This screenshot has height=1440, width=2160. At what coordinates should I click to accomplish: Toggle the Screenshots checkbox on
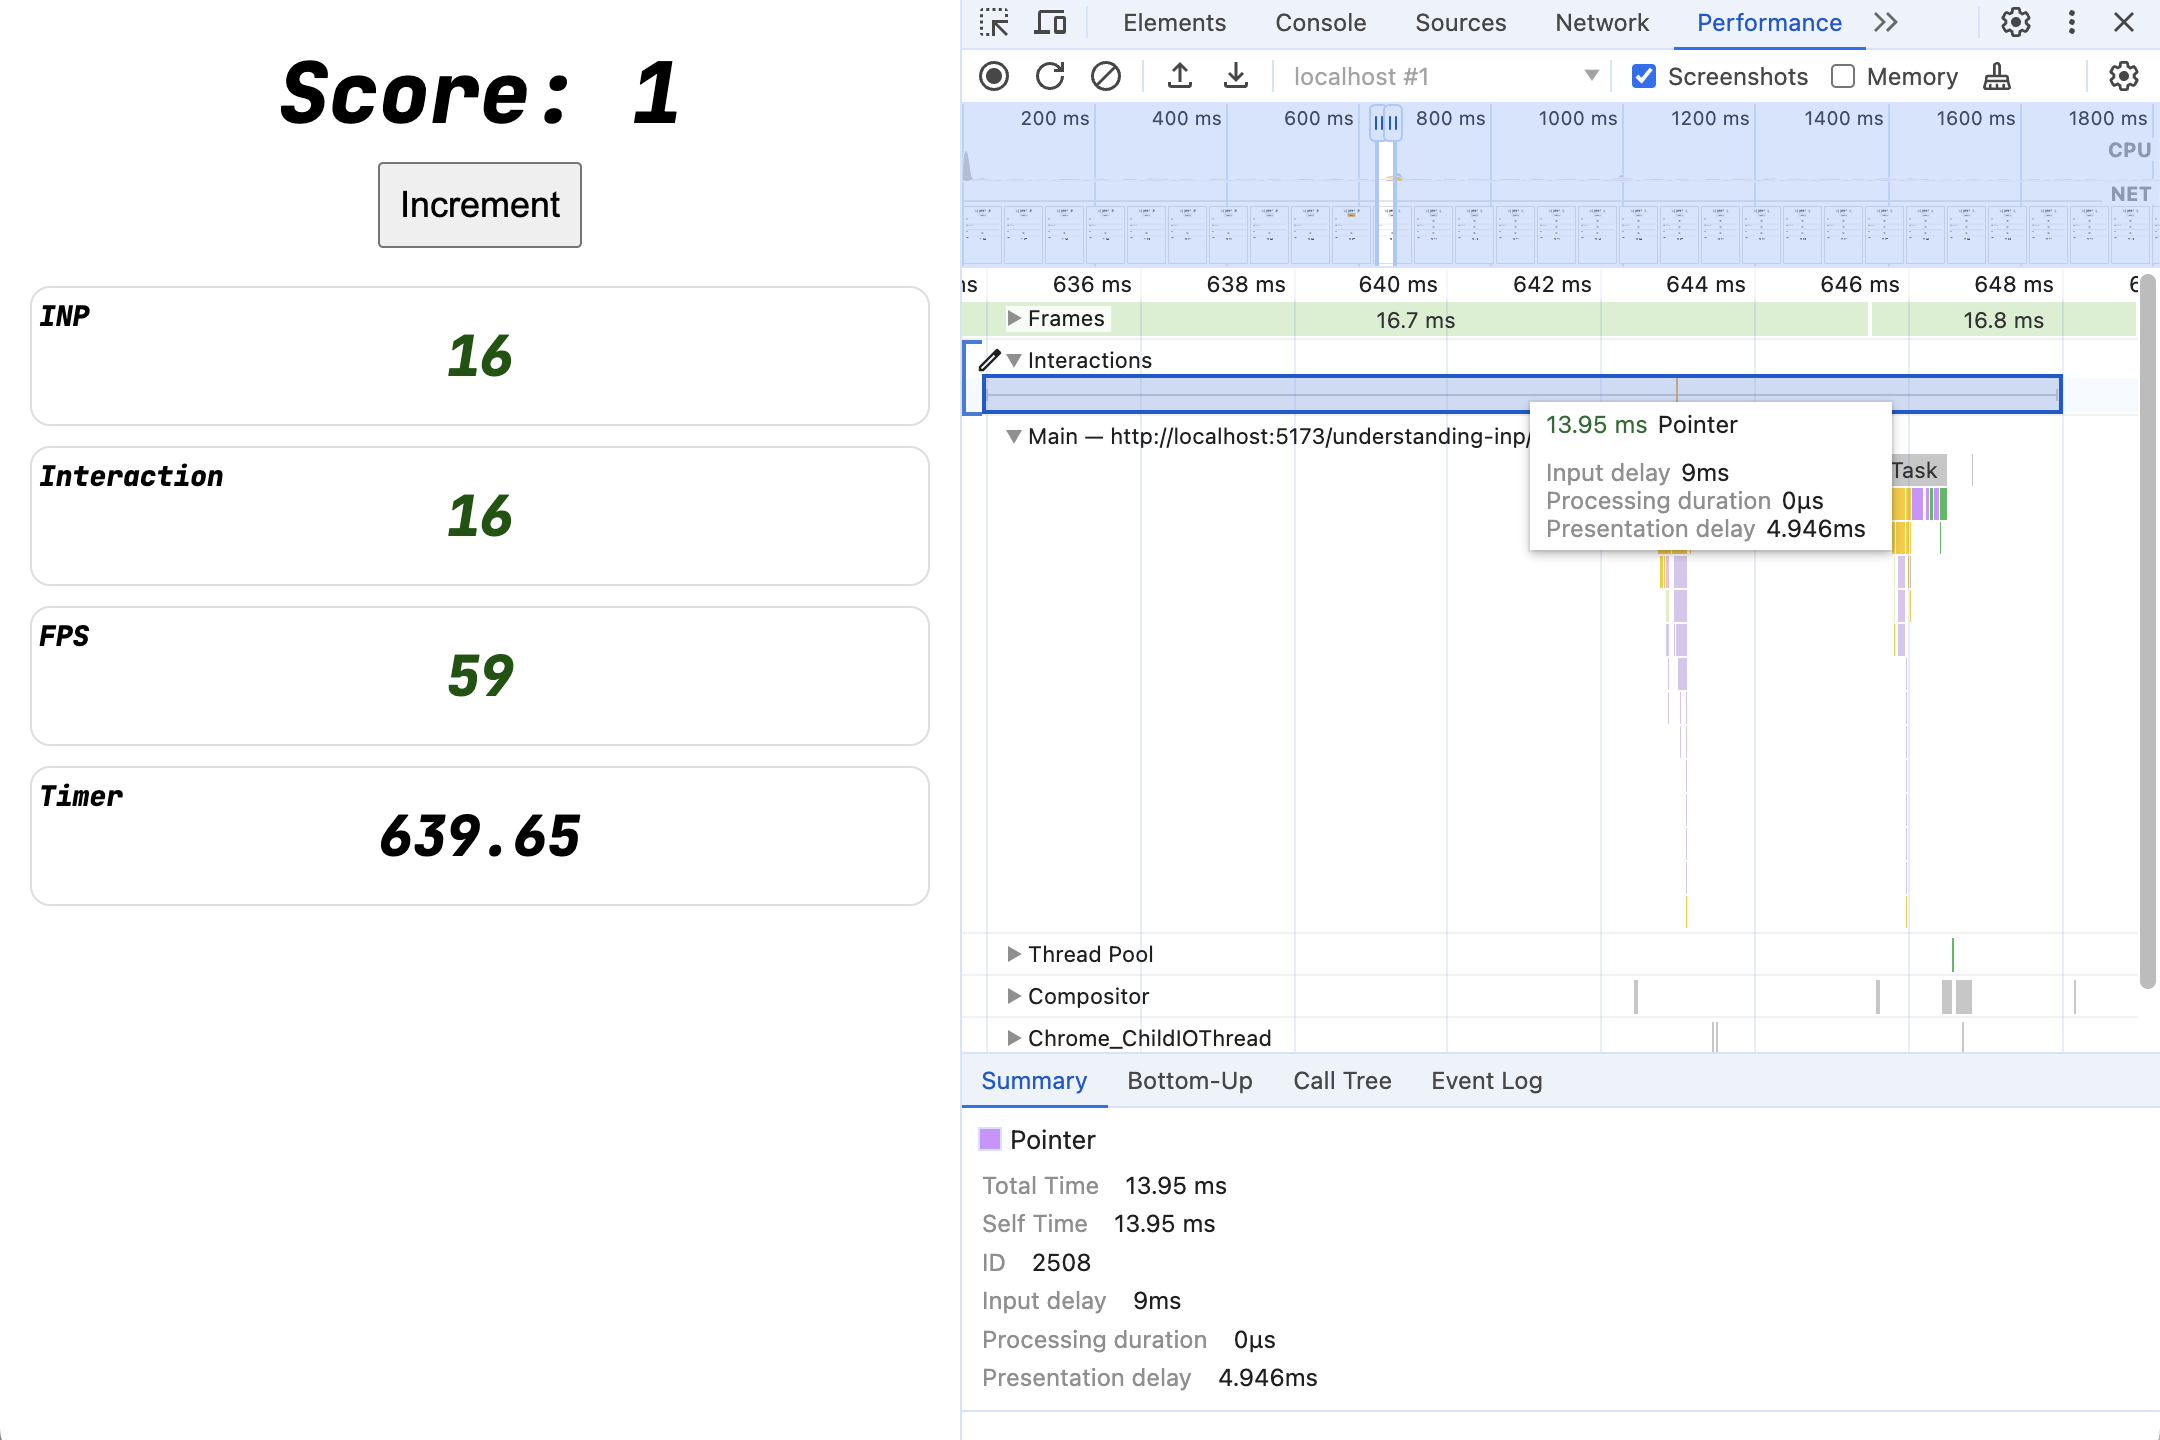pos(1646,76)
